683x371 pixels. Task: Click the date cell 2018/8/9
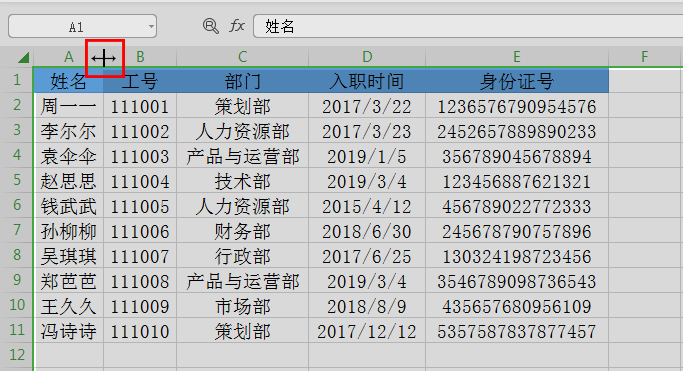(x=367, y=306)
